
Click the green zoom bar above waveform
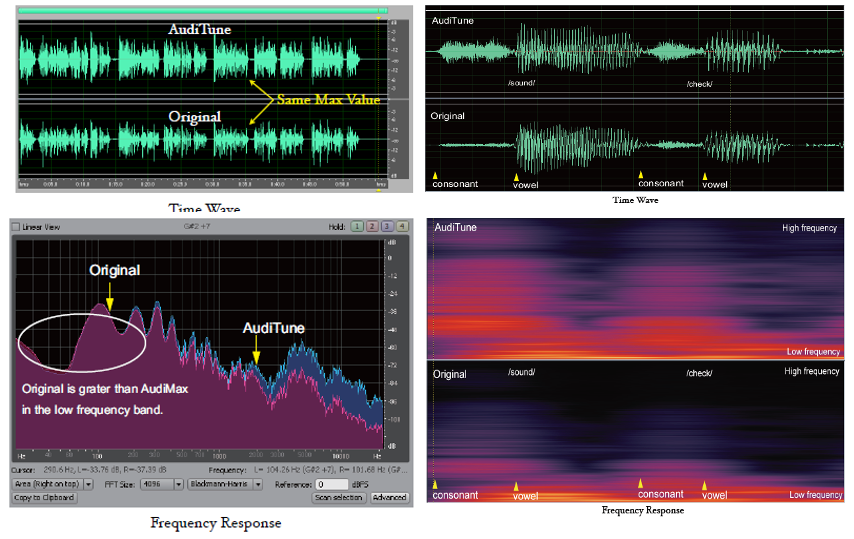click(x=200, y=13)
